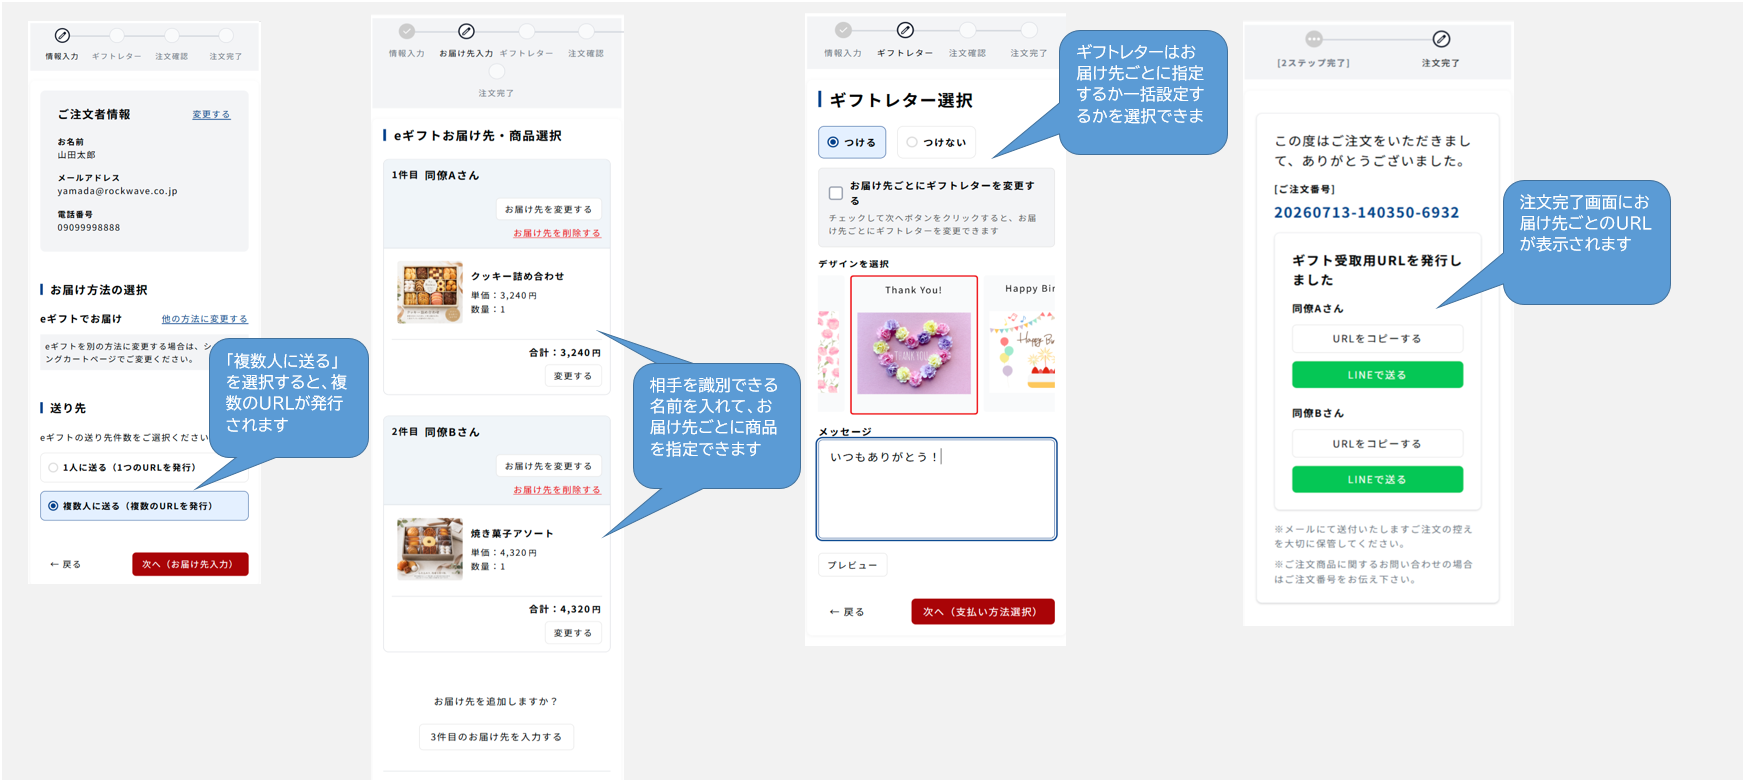Select the Happy Birthday letter design
The image size is (1745, 782).
pyautogui.click(x=1021, y=345)
